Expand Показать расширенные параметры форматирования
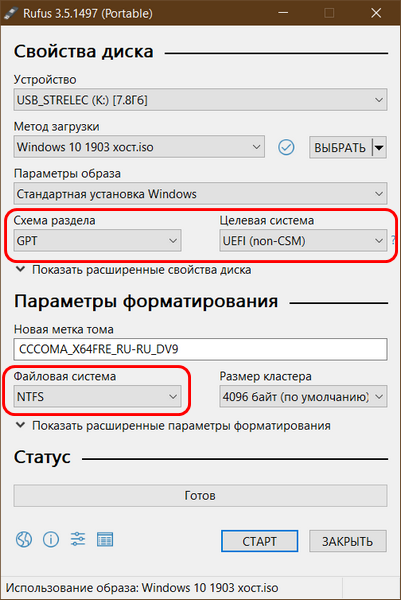401x600 pixels. point(173,426)
